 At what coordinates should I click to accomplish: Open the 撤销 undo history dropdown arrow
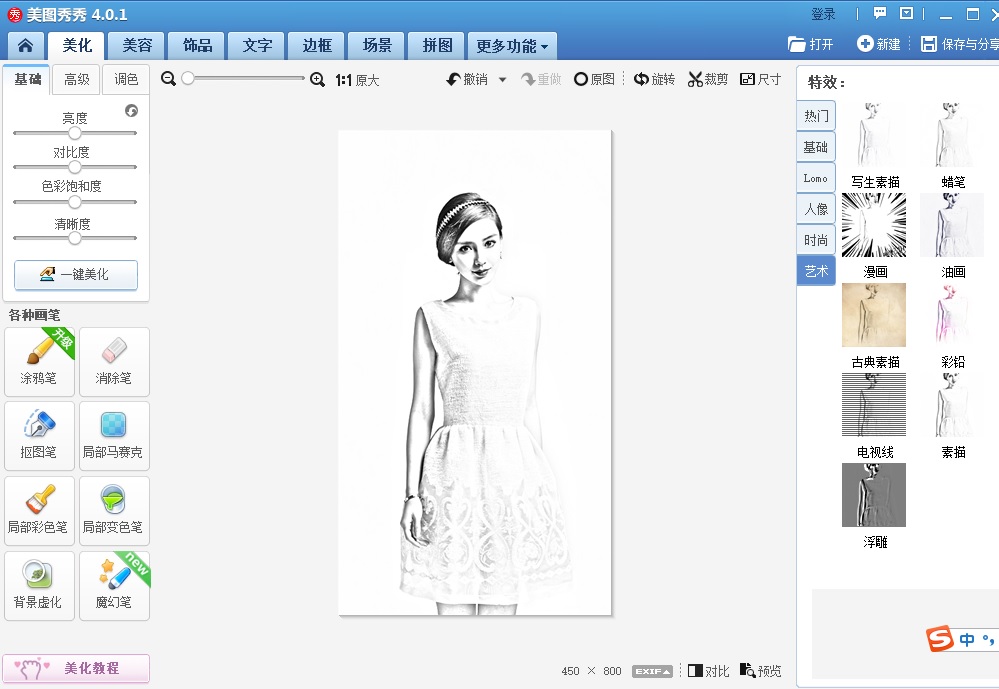(503, 80)
